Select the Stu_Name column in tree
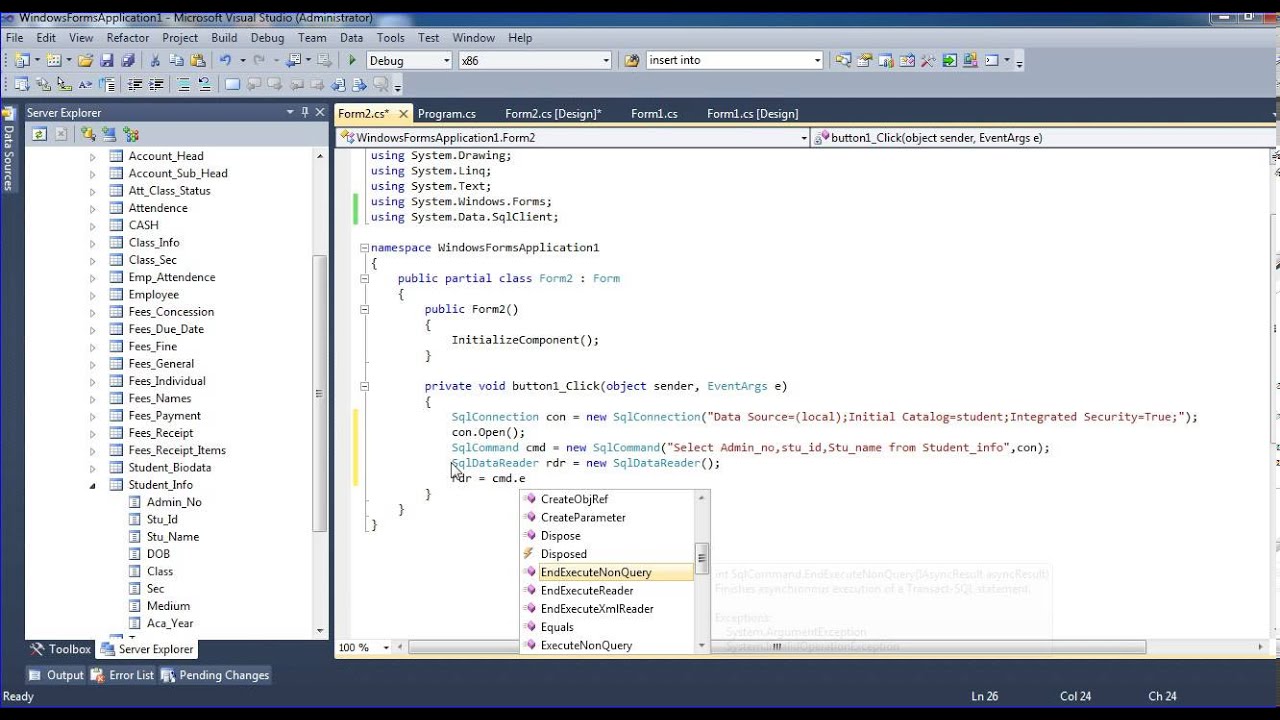 tap(172, 537)
